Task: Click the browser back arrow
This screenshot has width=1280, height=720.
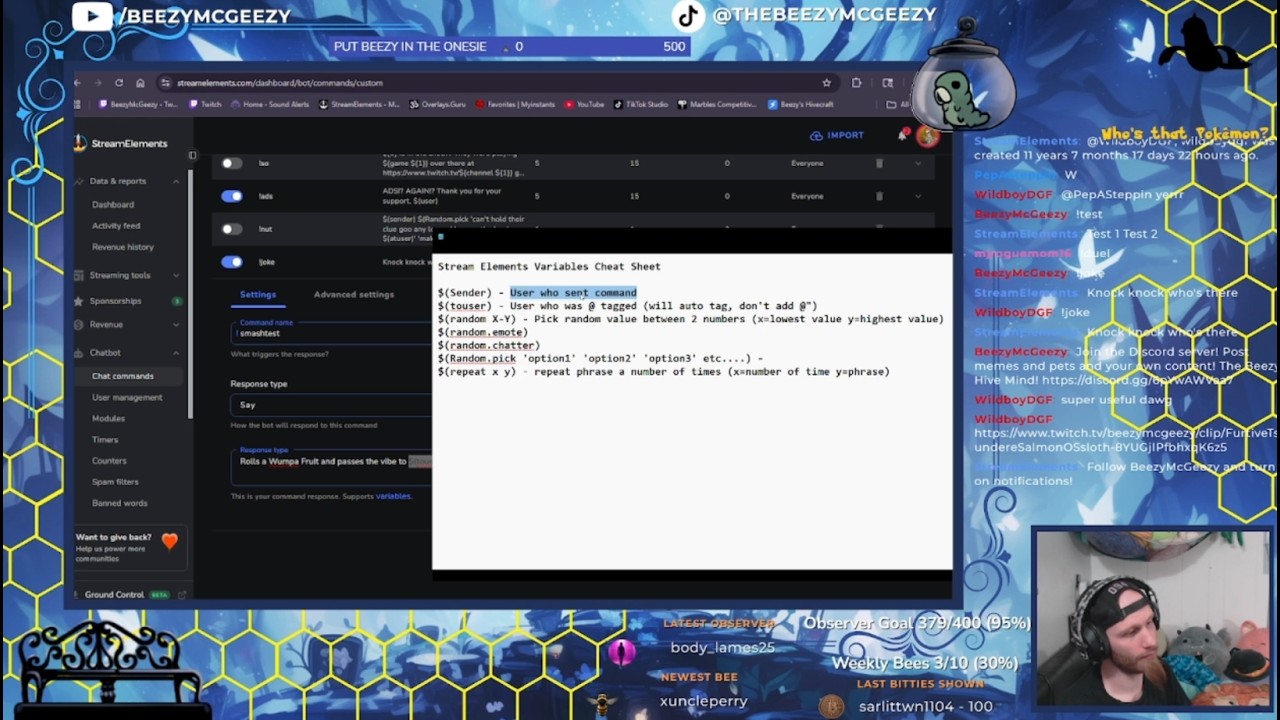Action: coord(78,83)
